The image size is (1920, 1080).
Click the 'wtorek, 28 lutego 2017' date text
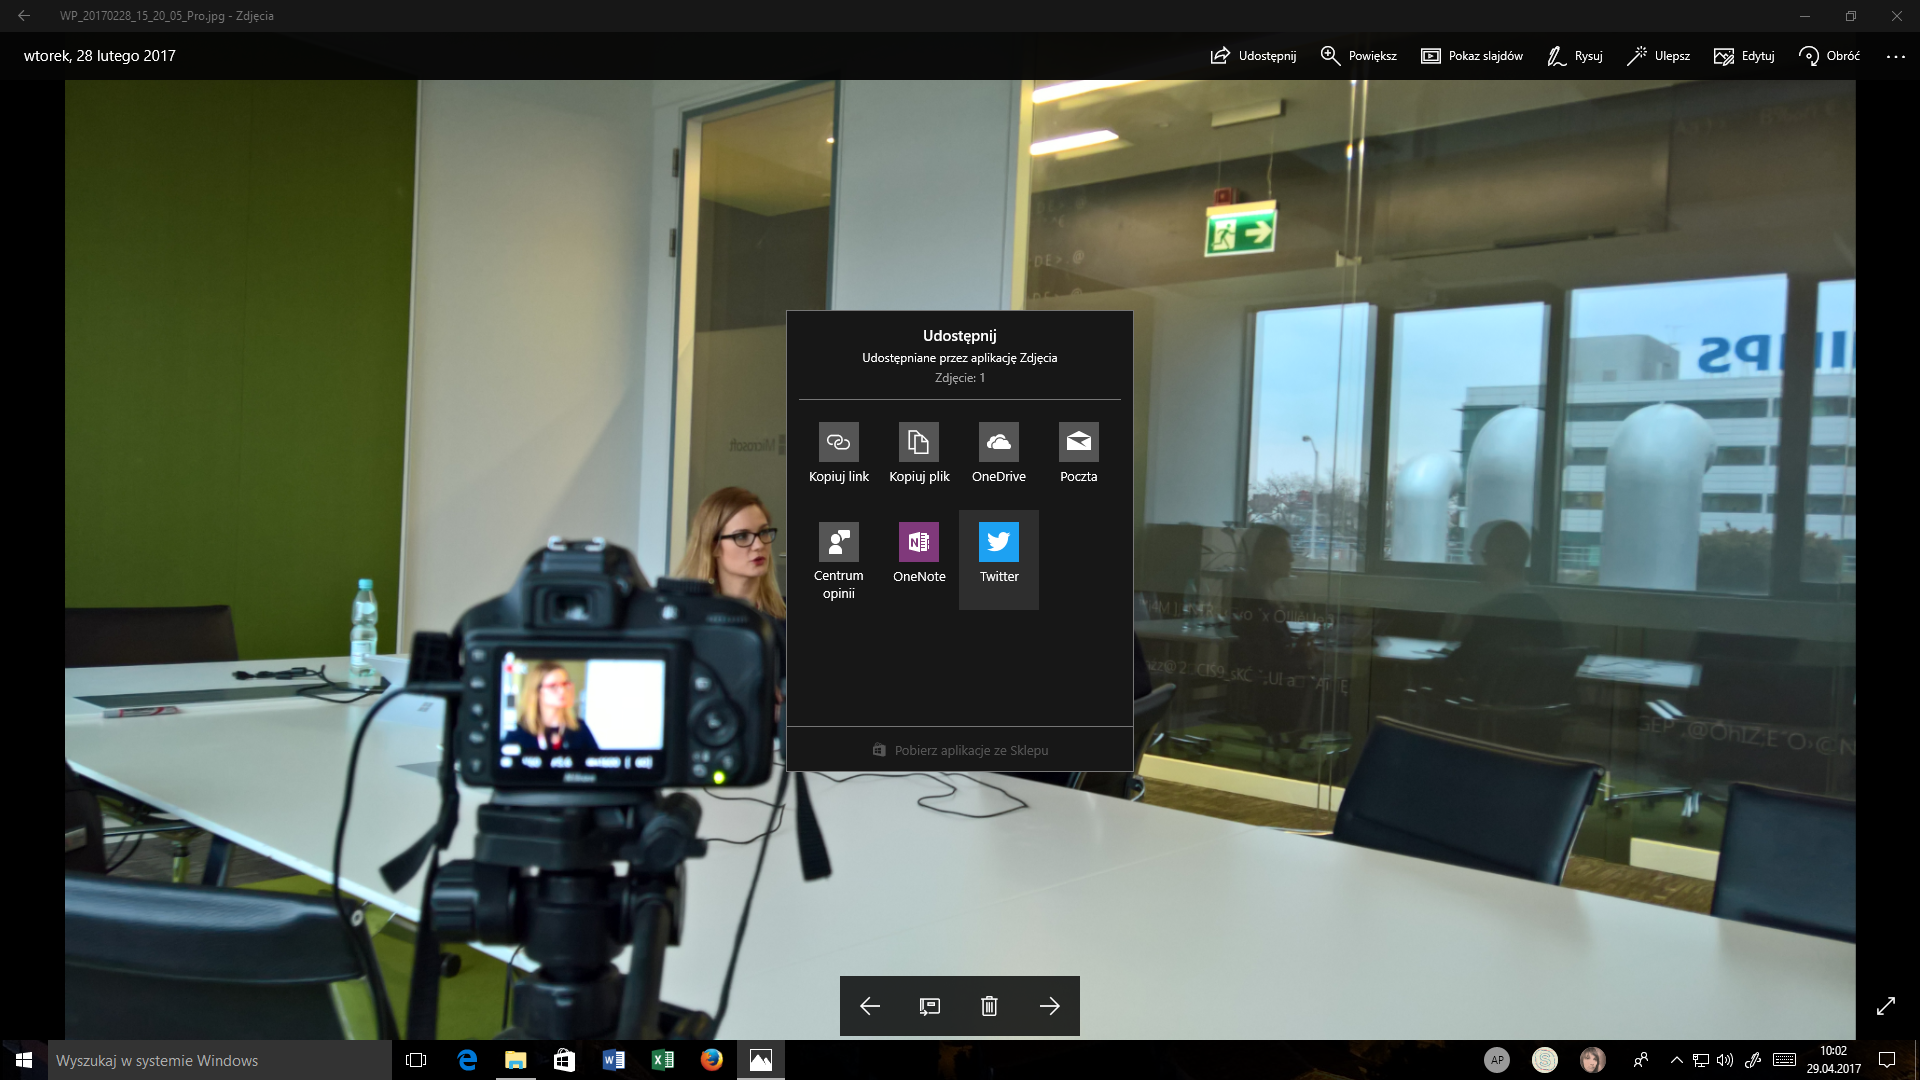click(x=100, y=56)
